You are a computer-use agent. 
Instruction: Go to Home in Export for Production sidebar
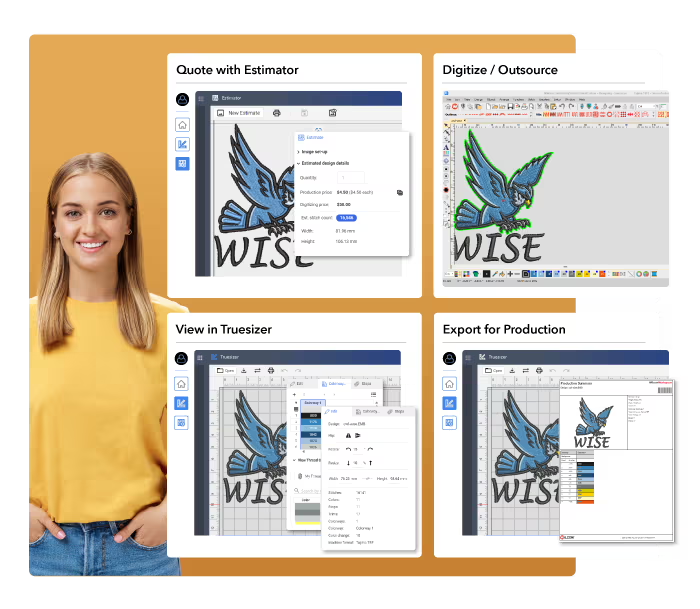(449, 384)
